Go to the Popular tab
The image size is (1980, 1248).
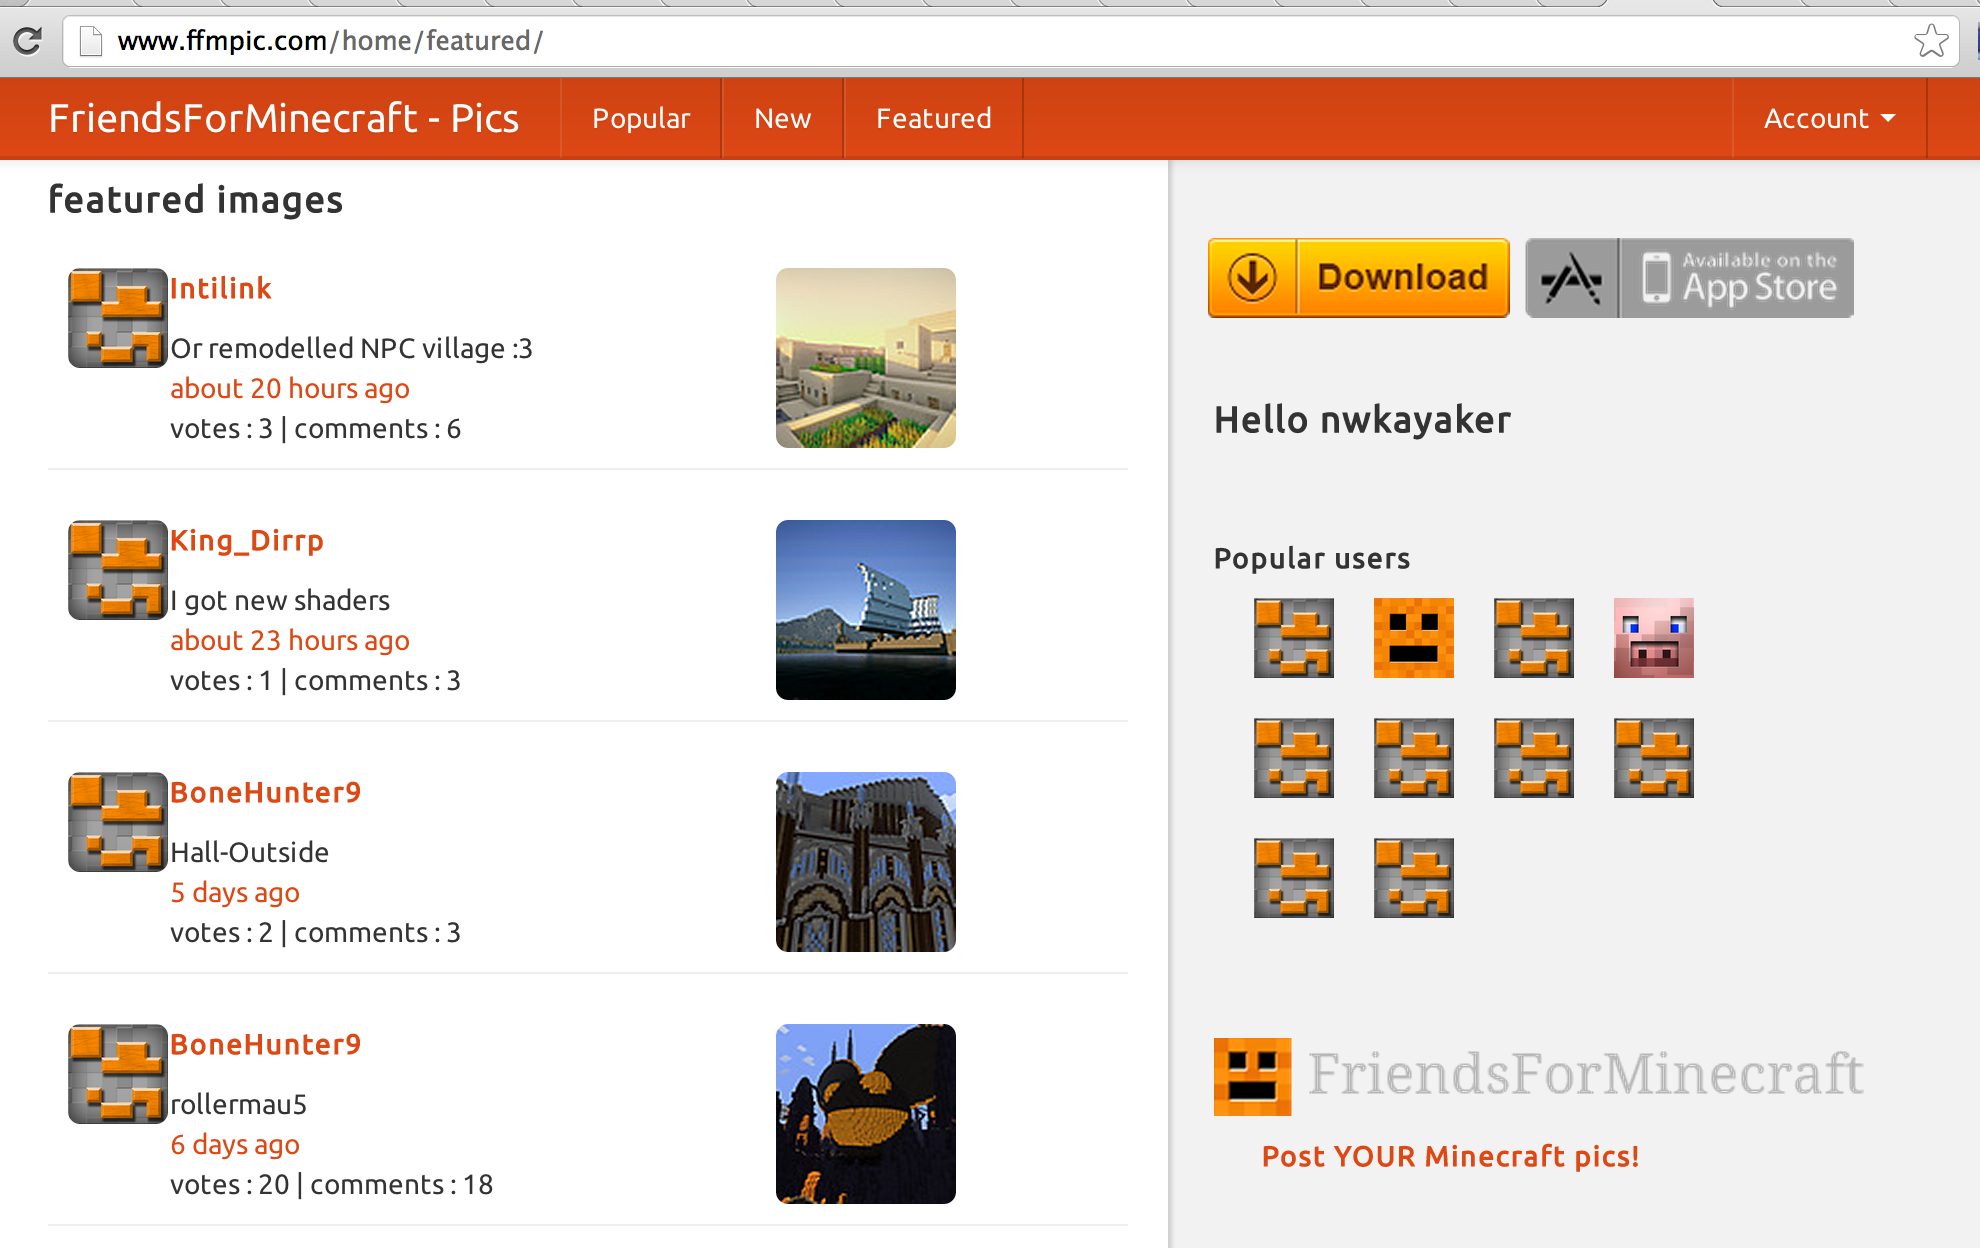point(641,118)
